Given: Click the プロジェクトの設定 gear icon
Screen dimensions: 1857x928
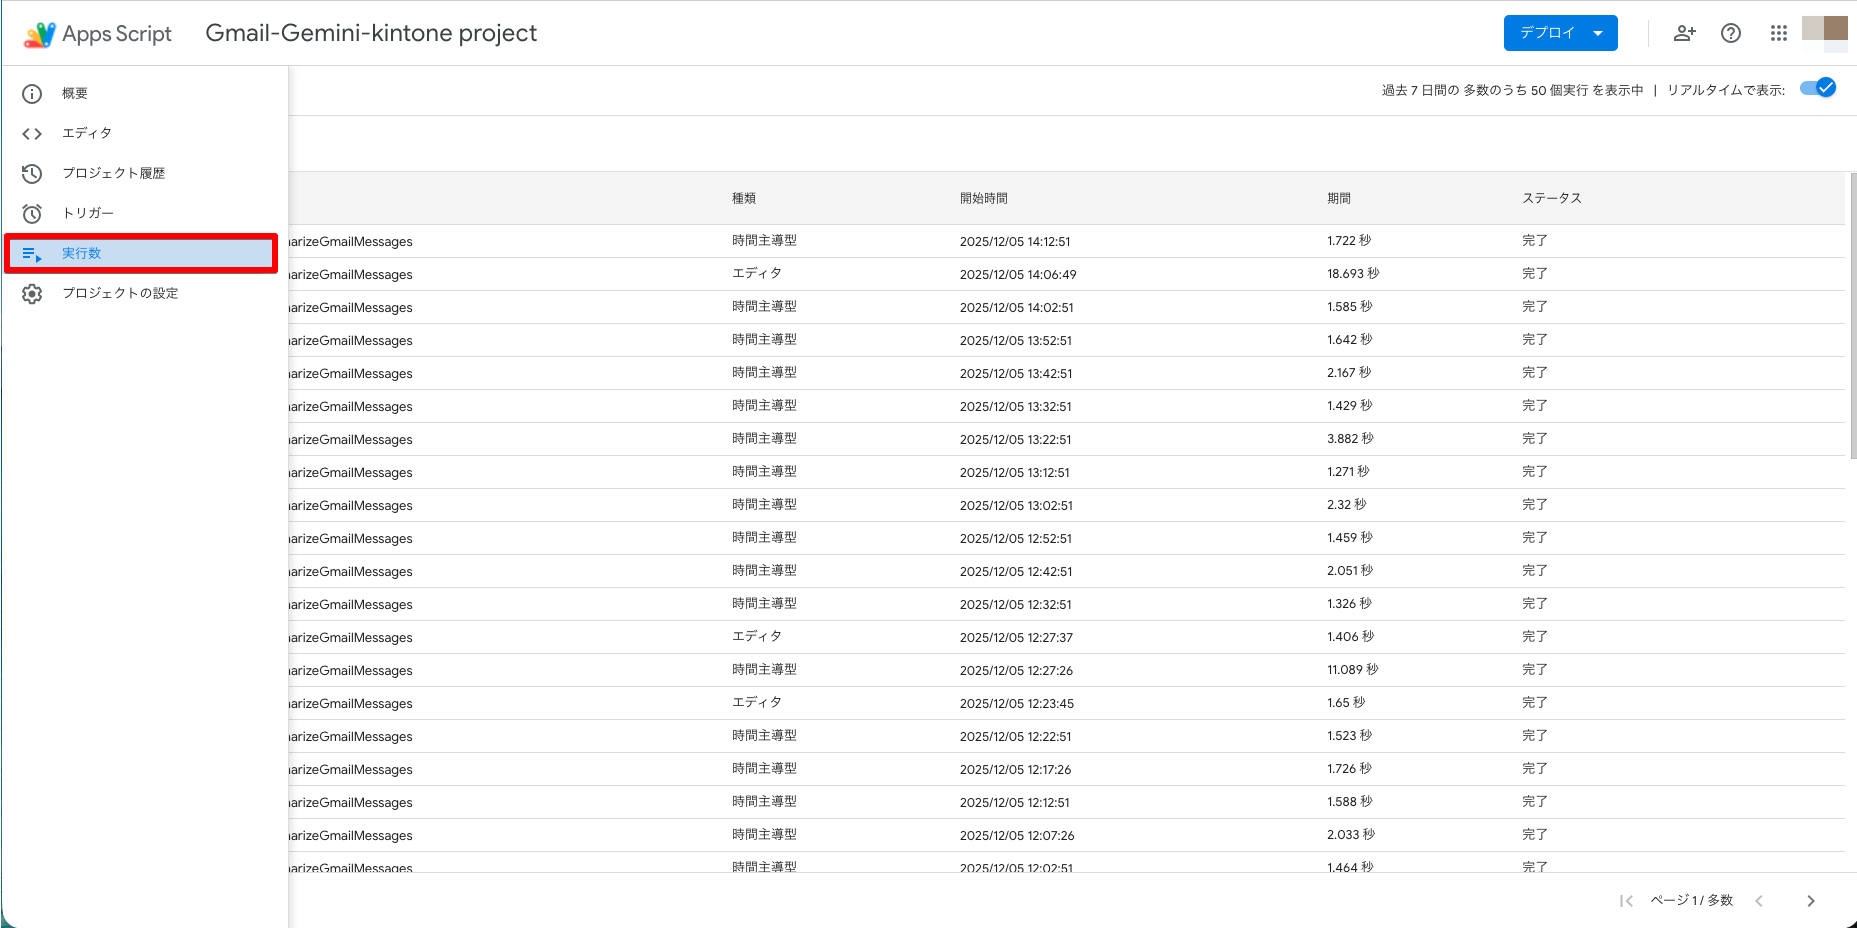Looking at the screenshot, I should pyautogui.click(x=32, y=294).
